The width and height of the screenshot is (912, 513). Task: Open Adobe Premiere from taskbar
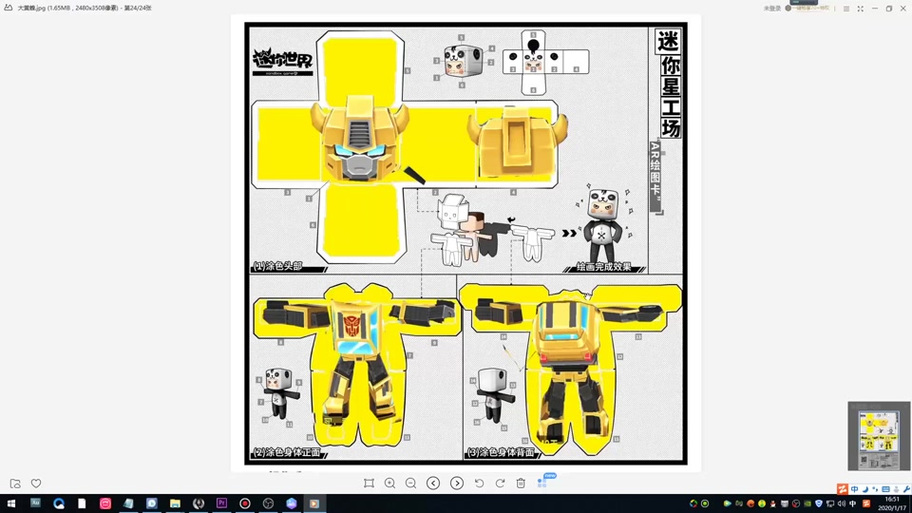point(222,504)
